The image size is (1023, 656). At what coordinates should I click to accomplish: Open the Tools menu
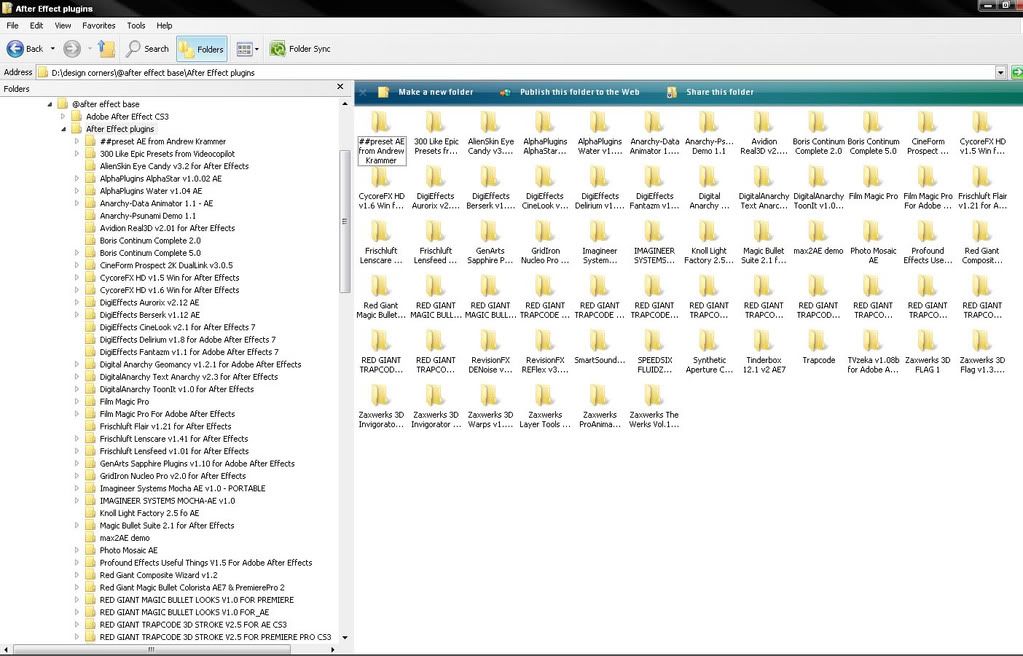pos(136,25)
